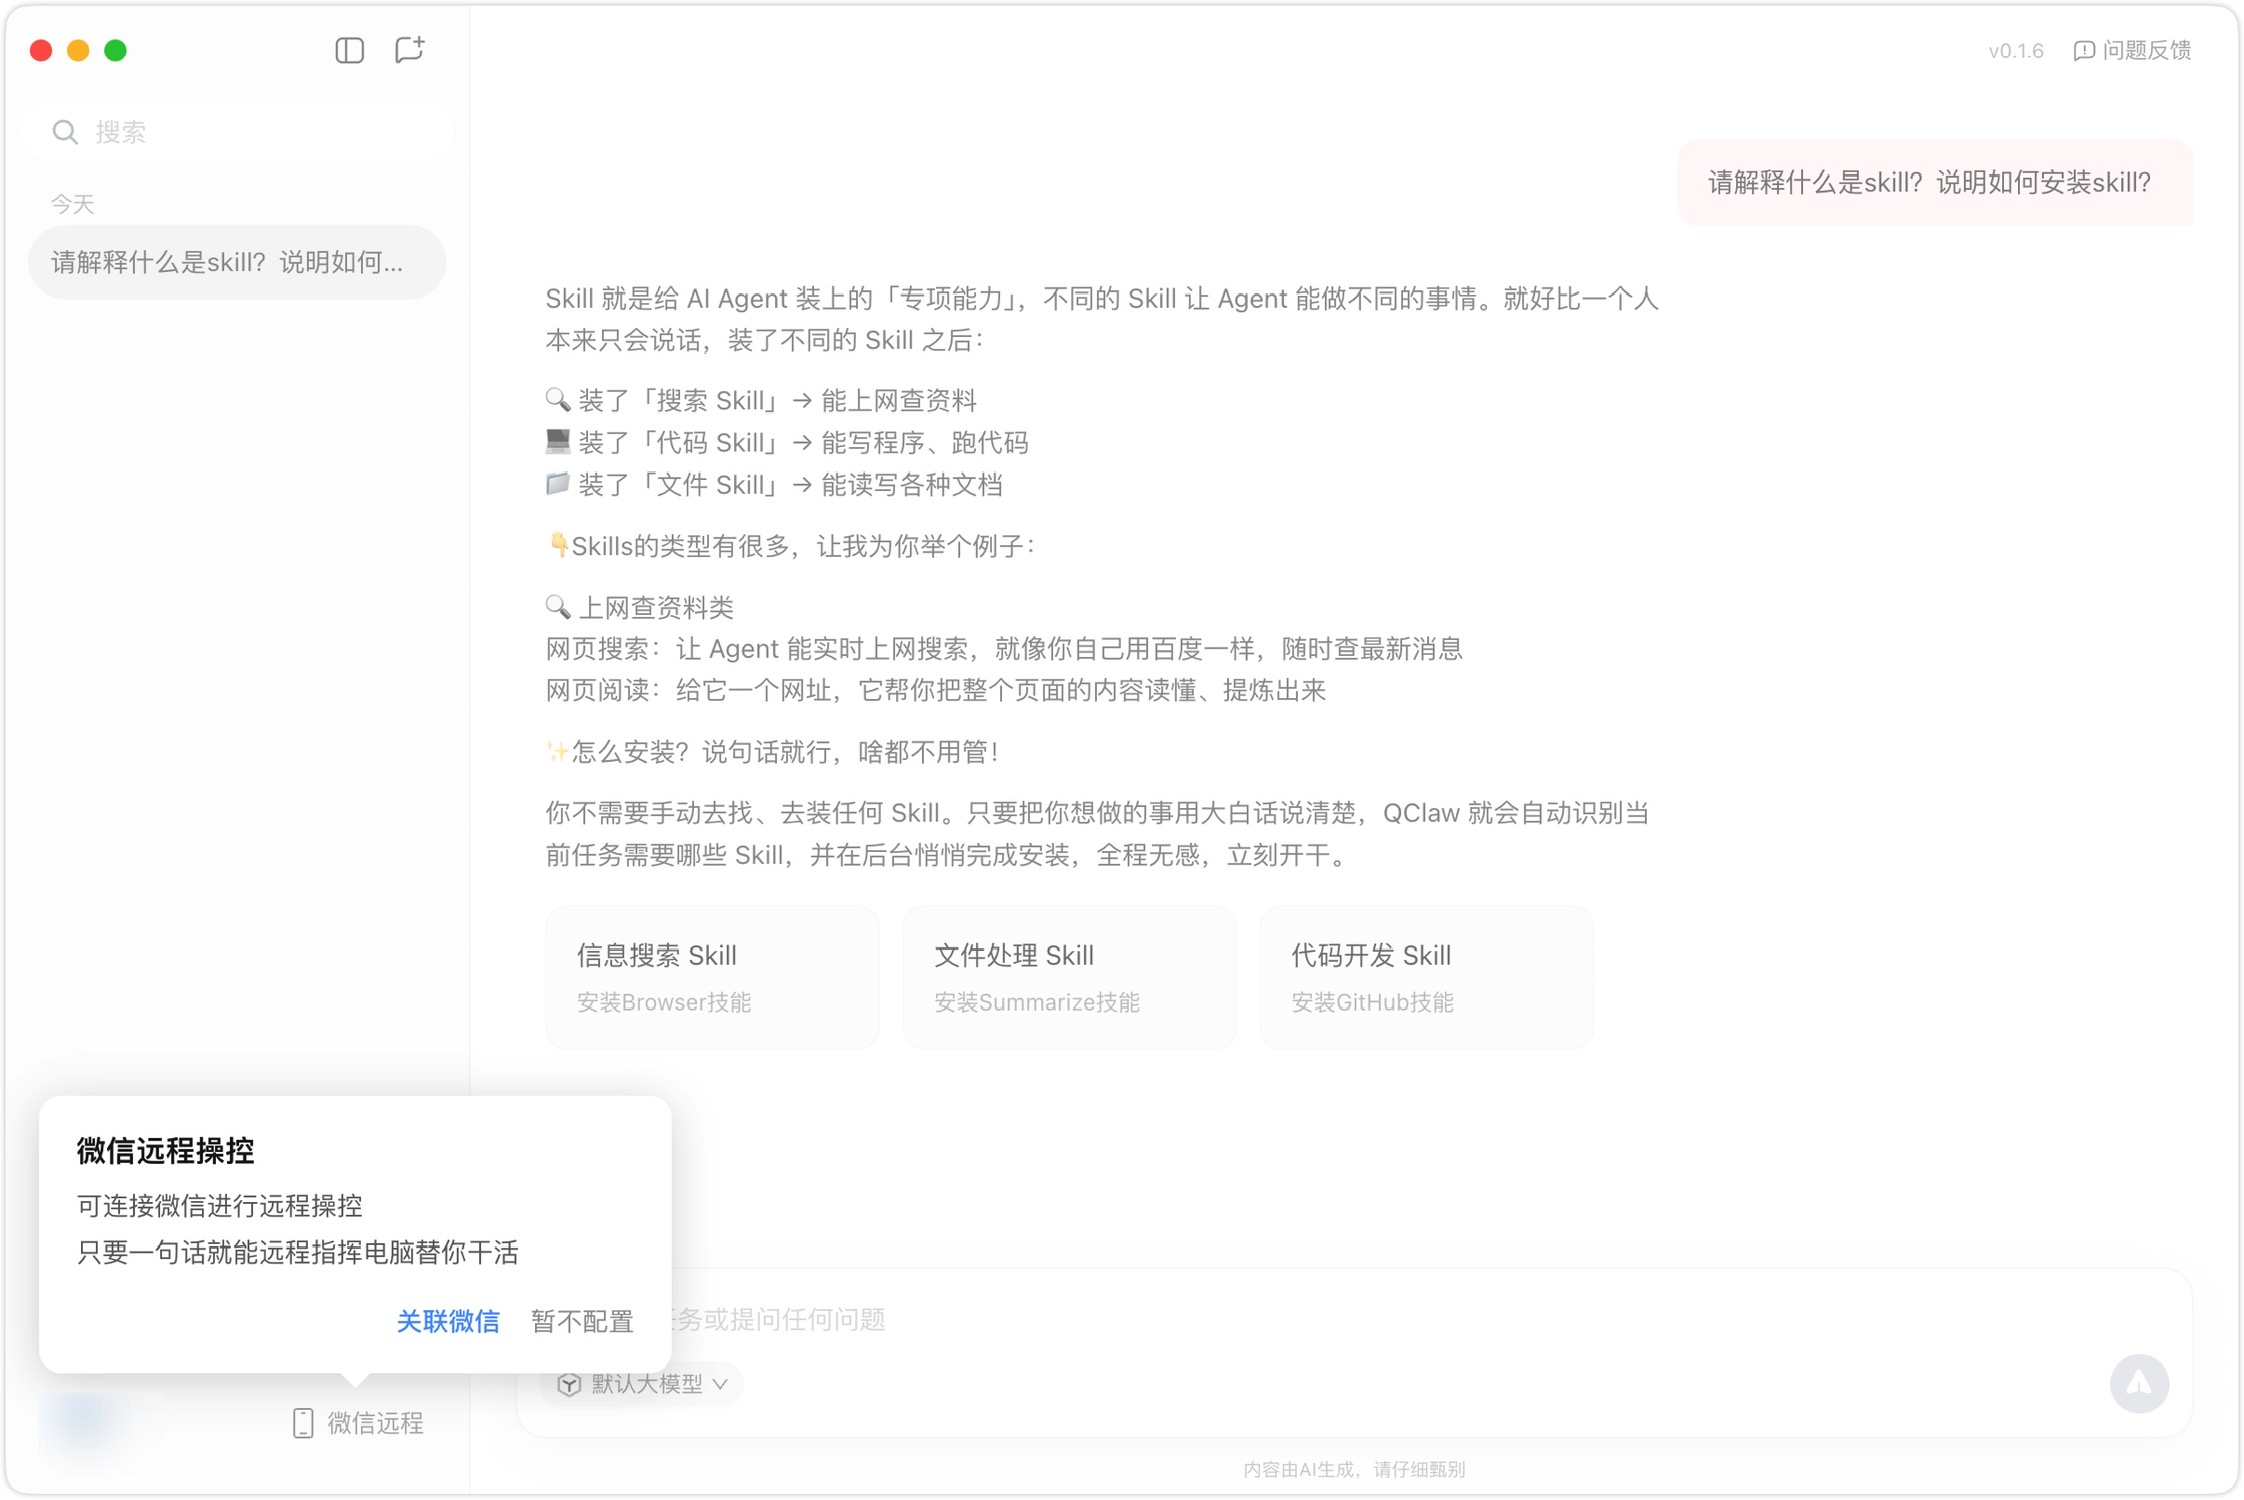2244x1500 pixels.
Task: Start a new chat icon
Action: click(x=409, y=50)
